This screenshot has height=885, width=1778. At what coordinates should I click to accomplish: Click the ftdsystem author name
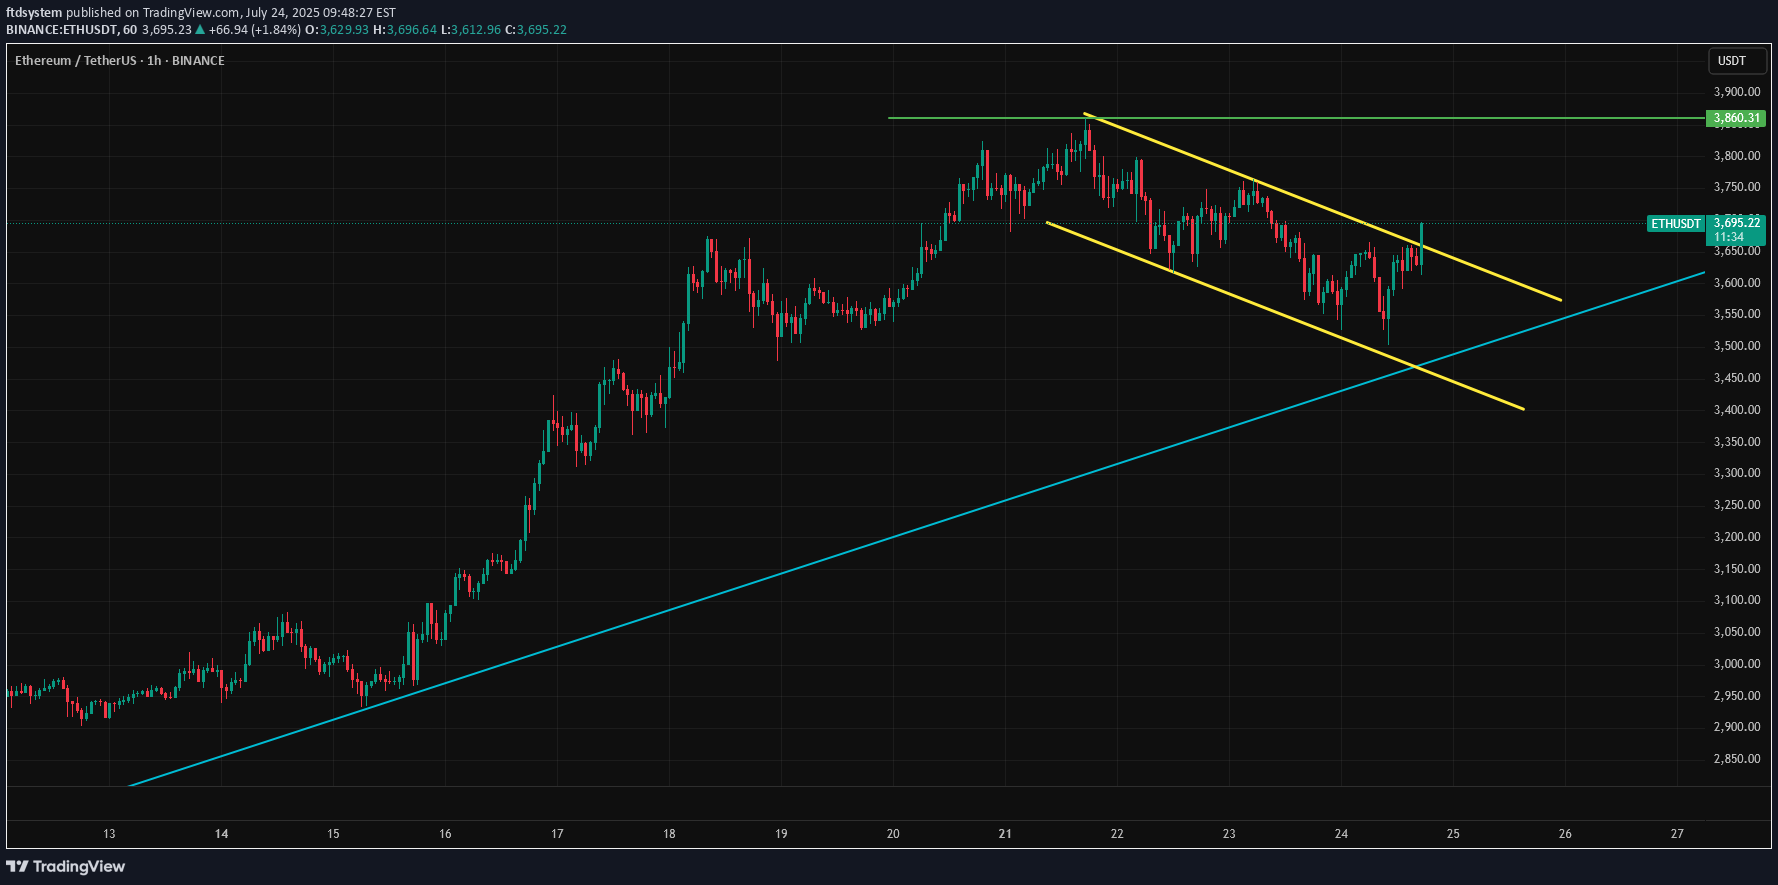point(34,13)
